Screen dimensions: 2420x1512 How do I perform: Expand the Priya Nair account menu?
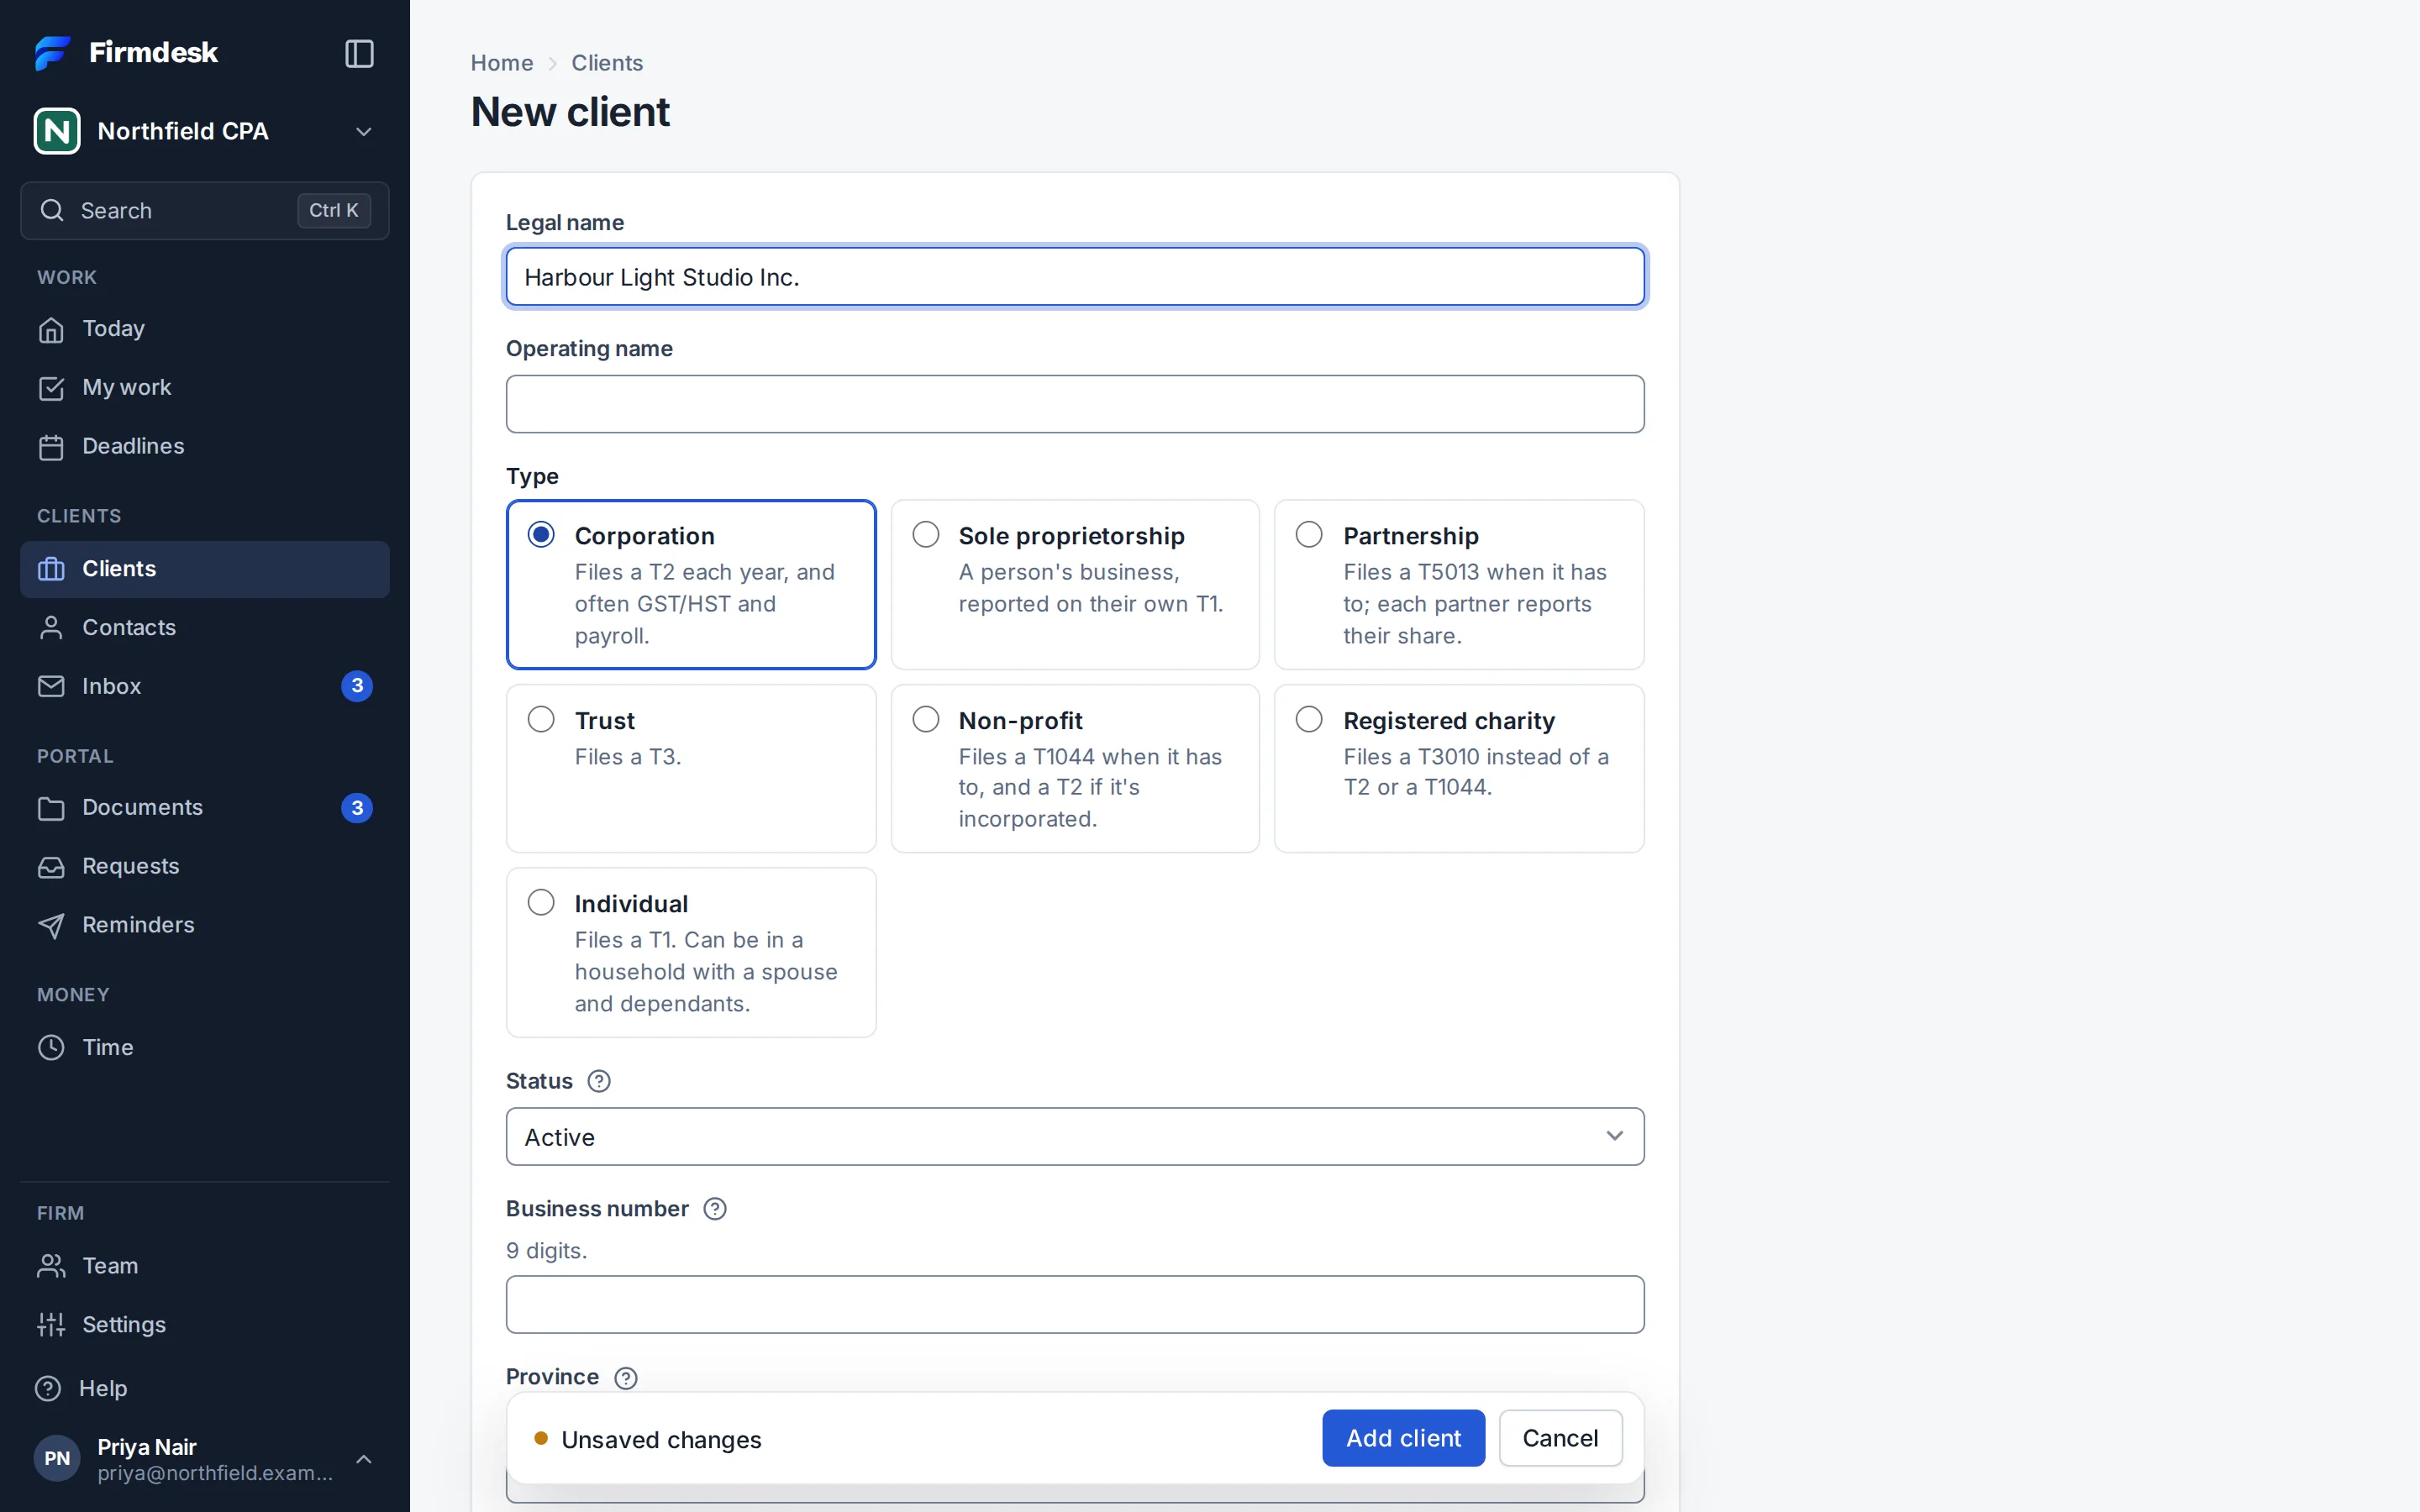[x=364, y=1460]
